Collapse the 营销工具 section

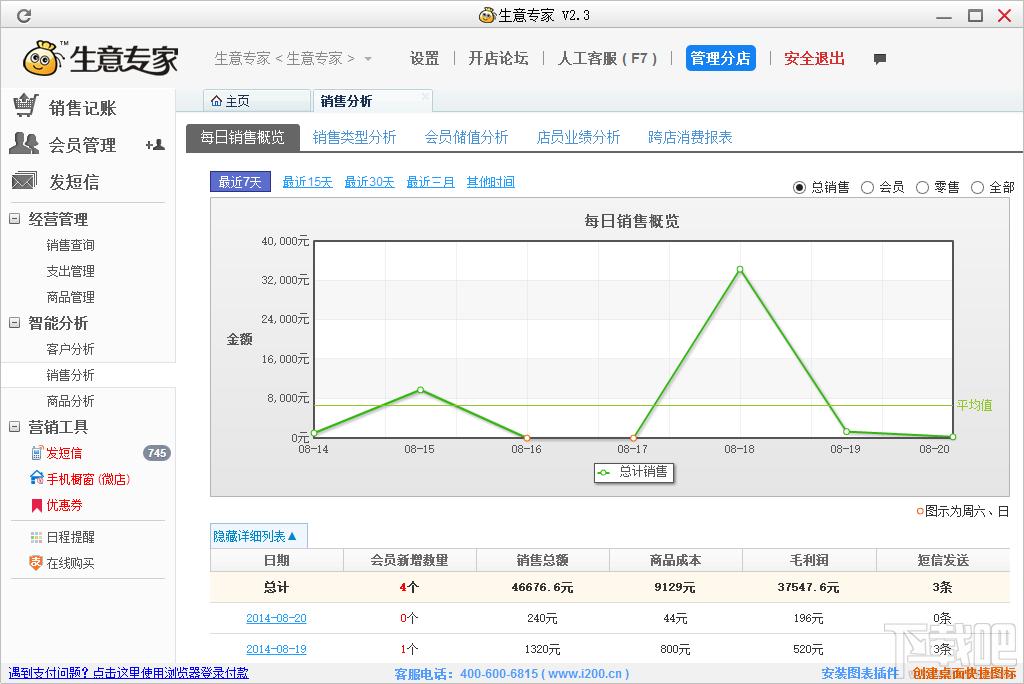click(x=14, y=427)
